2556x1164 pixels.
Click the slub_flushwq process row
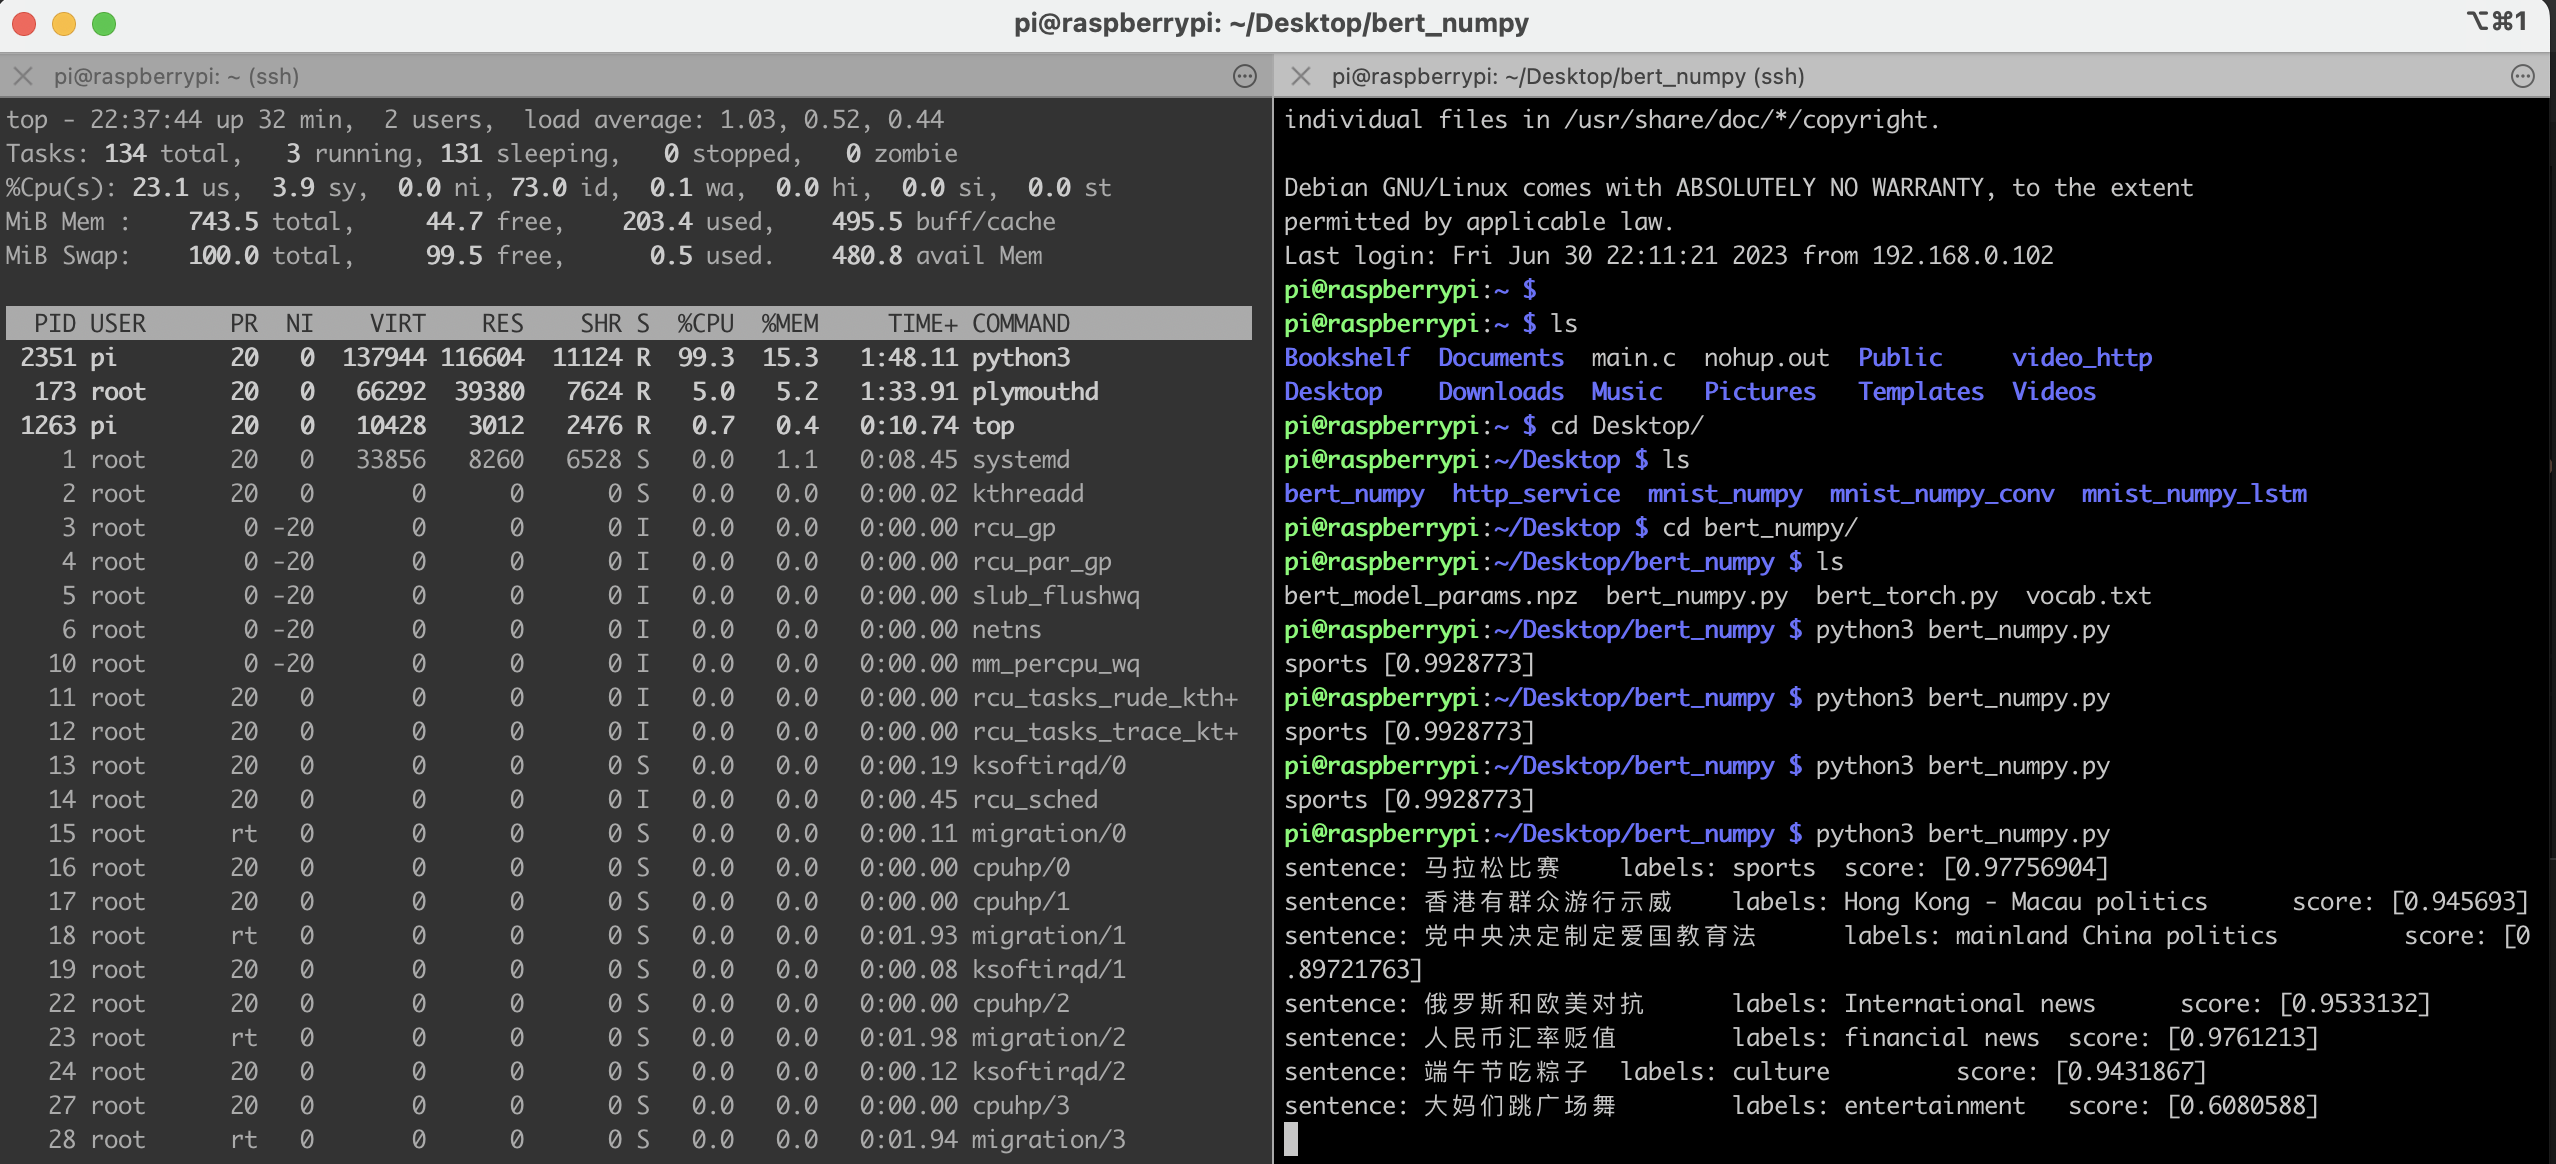pos(629,596)
